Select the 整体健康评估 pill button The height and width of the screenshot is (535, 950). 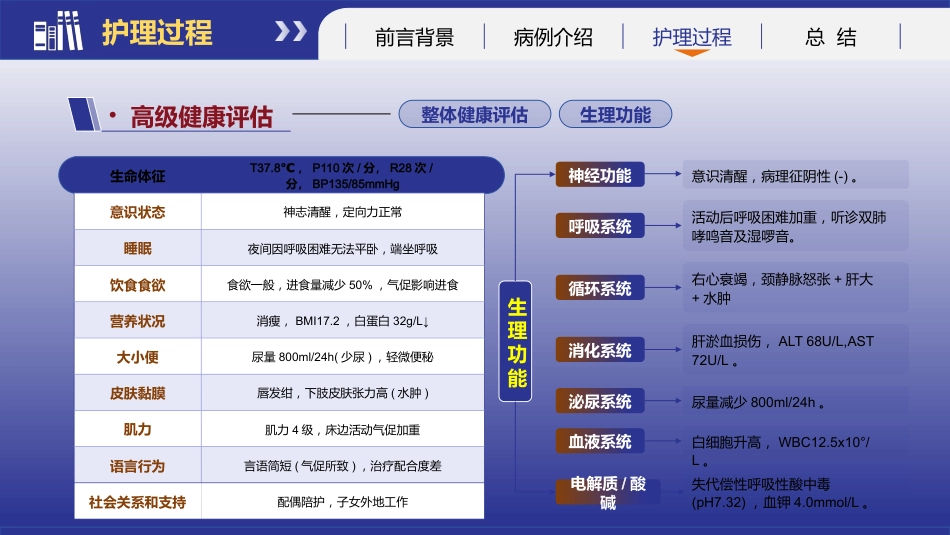(x=474, y=114)
